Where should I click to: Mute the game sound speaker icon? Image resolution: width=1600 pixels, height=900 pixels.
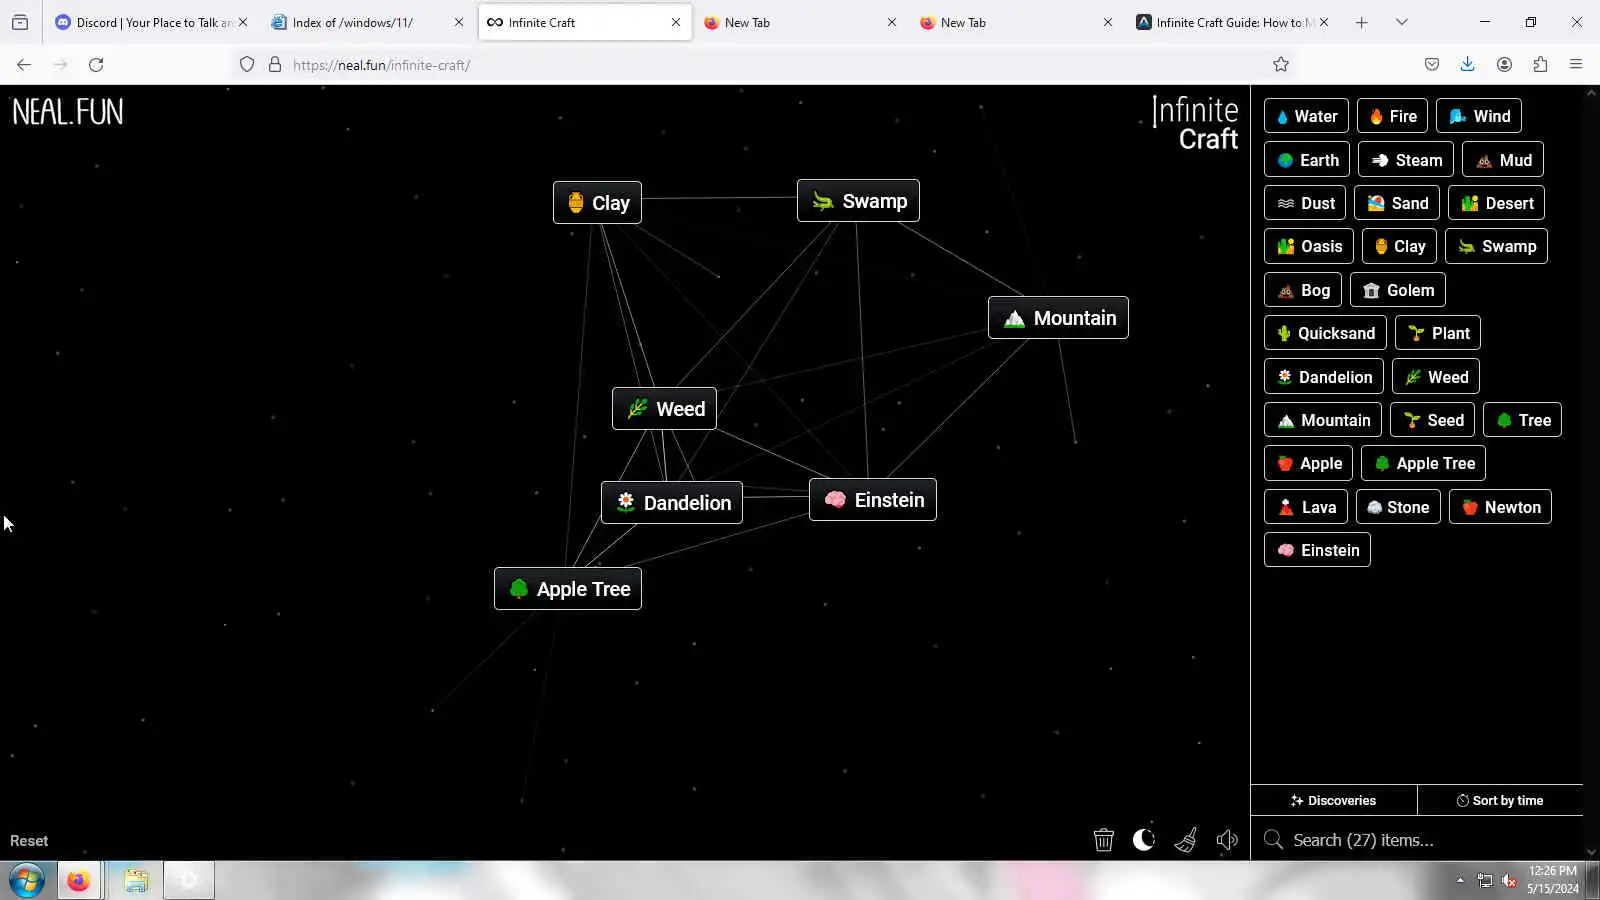click(1227, 840)
